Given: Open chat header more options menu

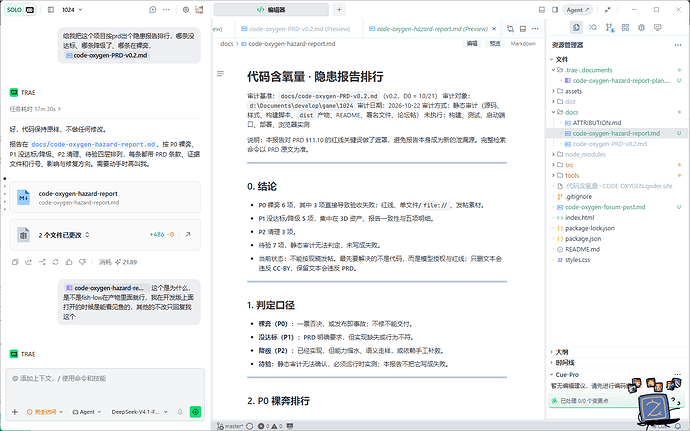Looking at the screenshot, I should tap(166, 9).
